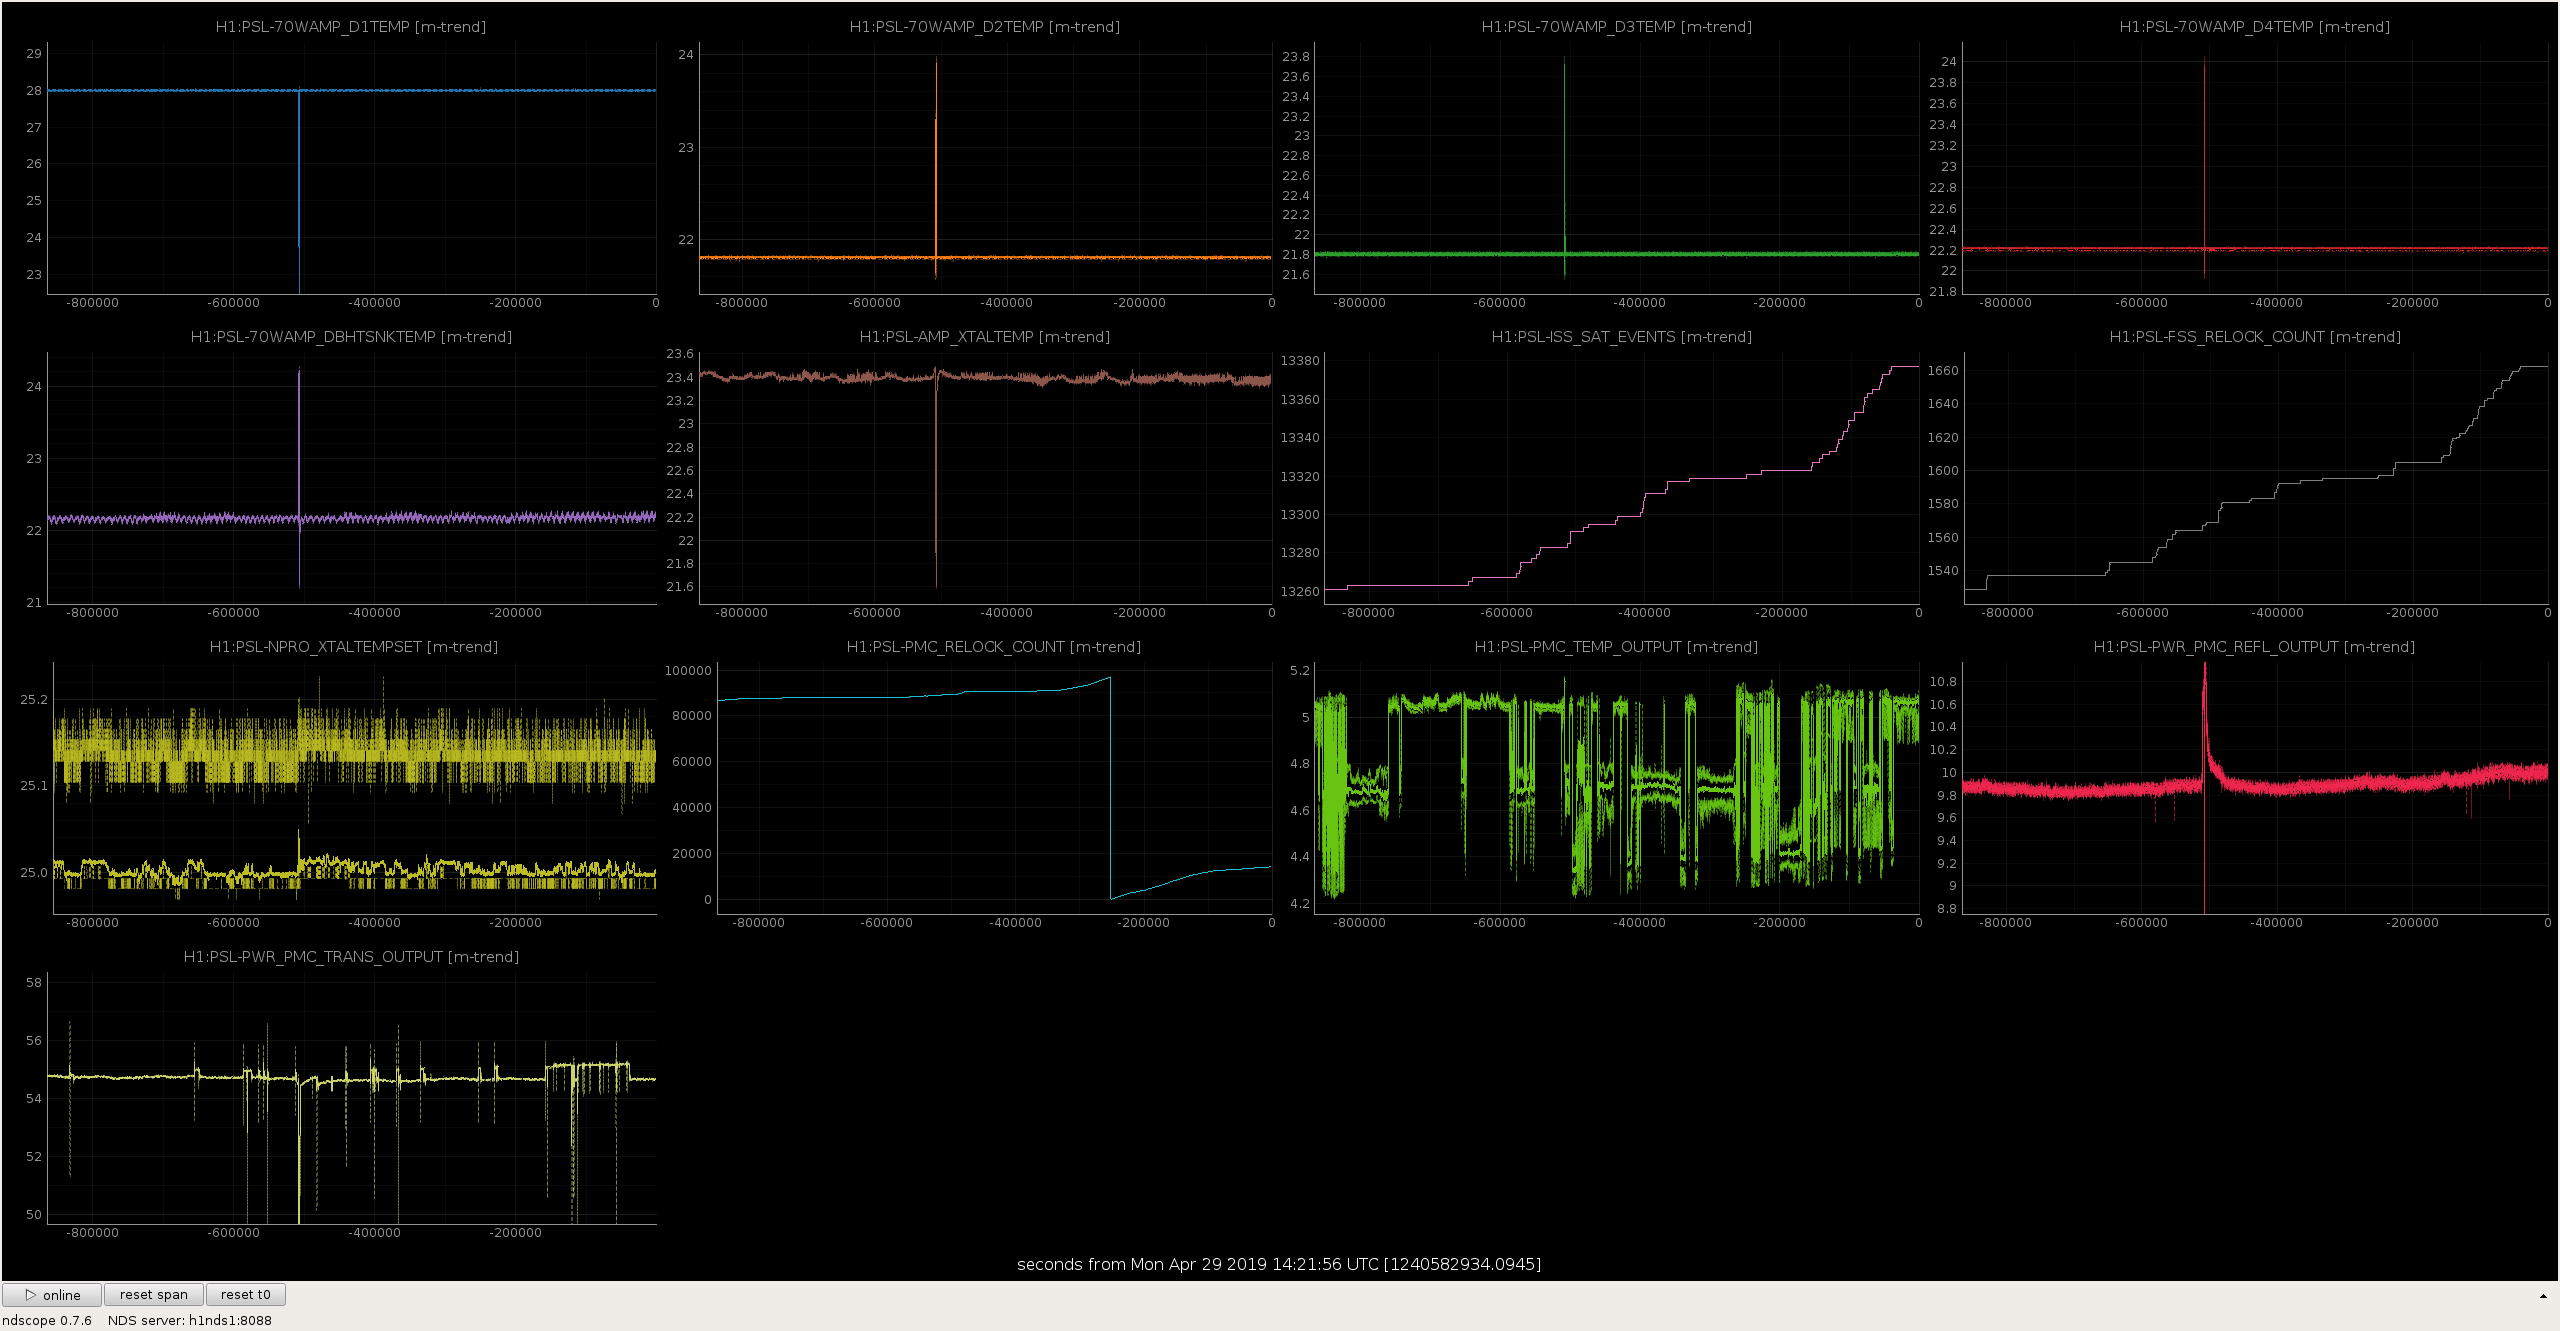Click the 100000 y-axis label on PMC_RELOCK_COUNT
Image resolution: width=2560 pixels, height=1331 pixels.
click(x=688, y=671)
